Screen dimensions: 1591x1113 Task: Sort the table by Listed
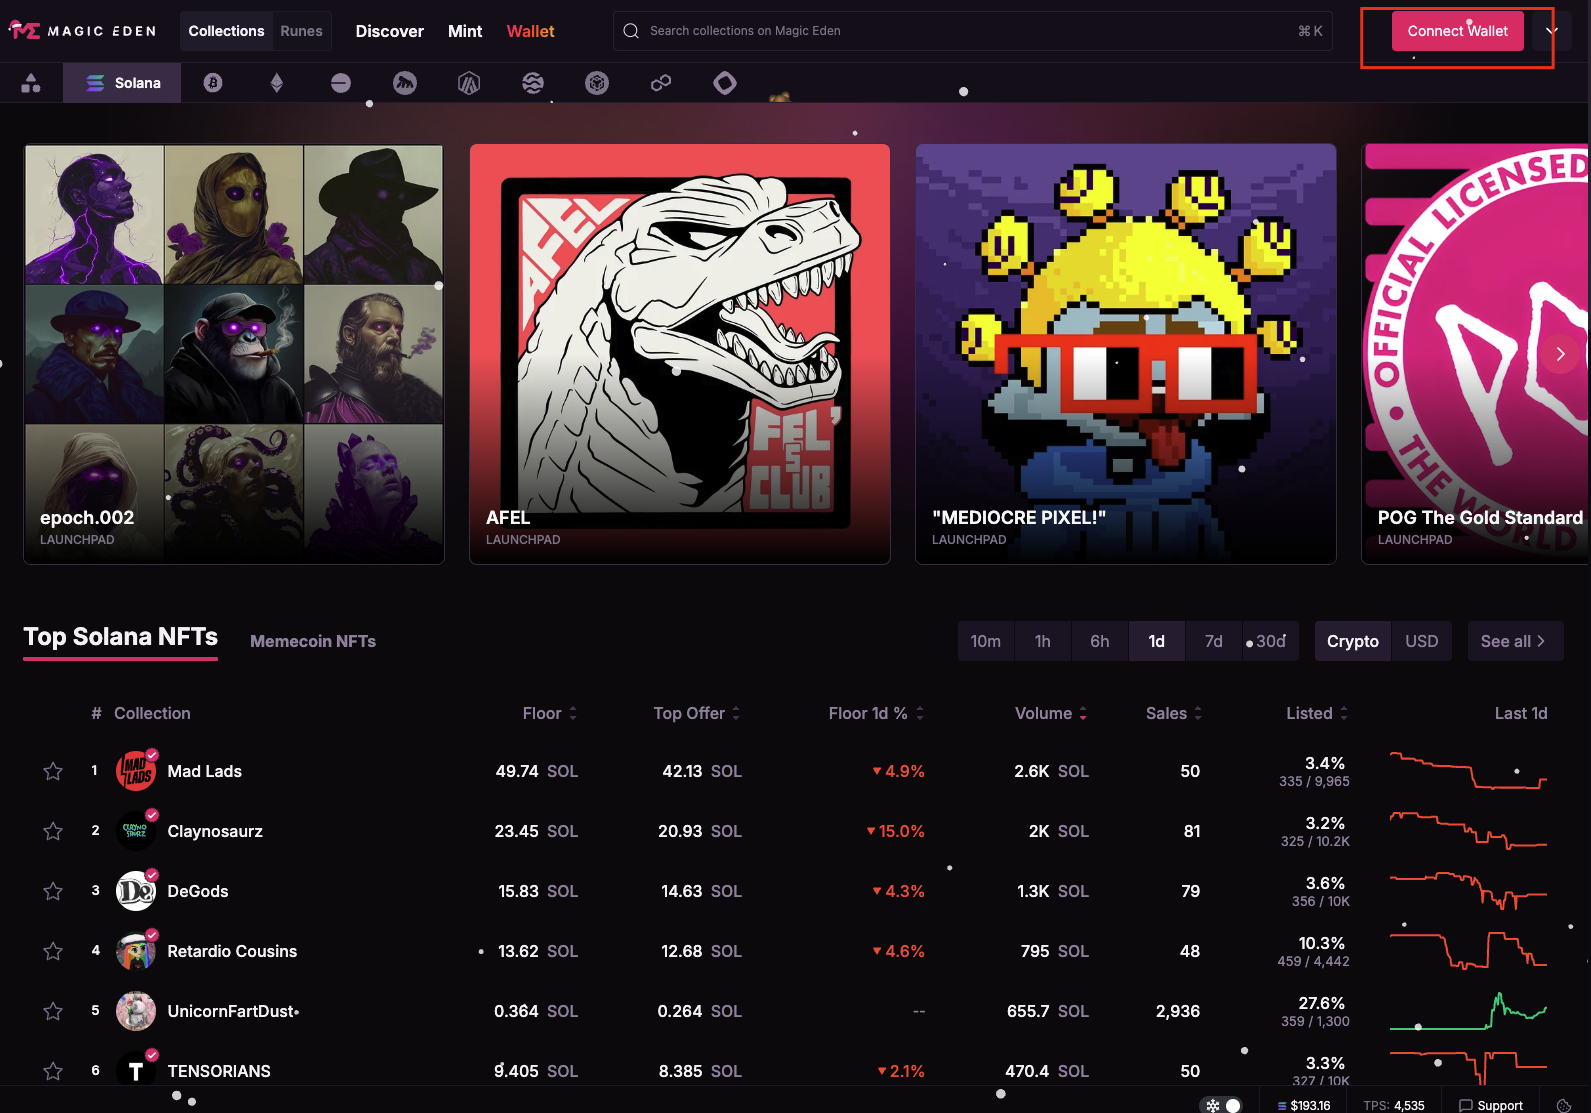tap(1317, 713)
